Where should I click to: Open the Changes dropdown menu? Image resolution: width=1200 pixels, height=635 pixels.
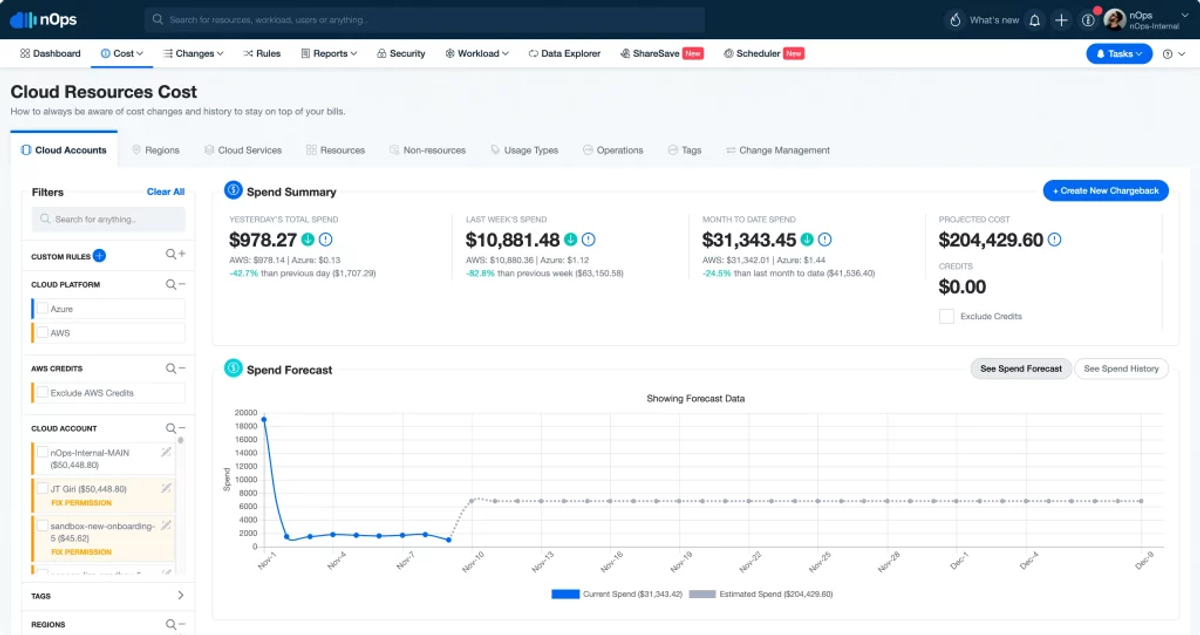click(193, 54)
